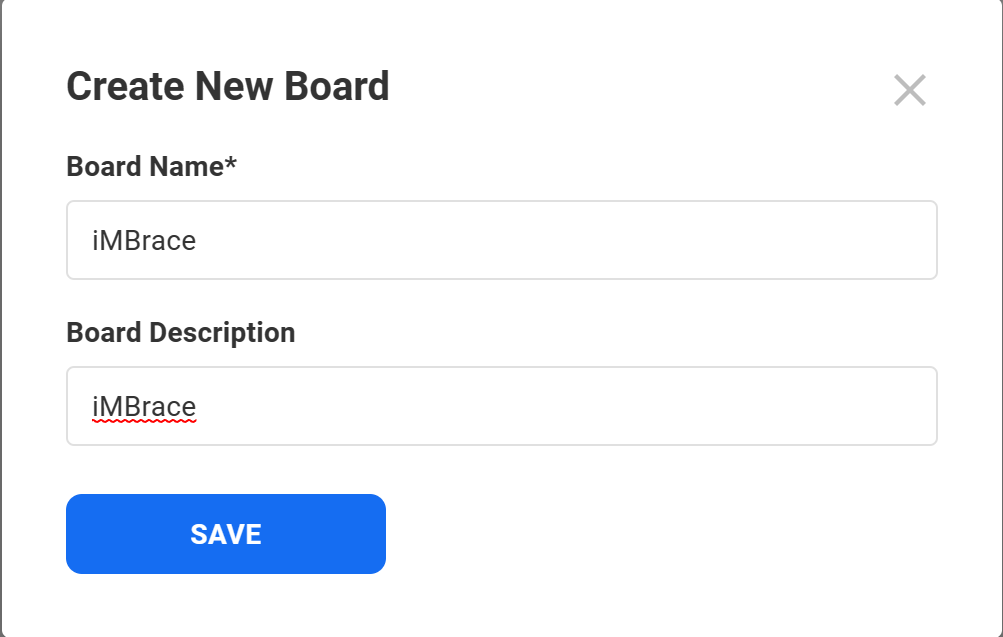Click the "Board Name*" label
Screen dimensions: 1003x637
coord(151,166)
